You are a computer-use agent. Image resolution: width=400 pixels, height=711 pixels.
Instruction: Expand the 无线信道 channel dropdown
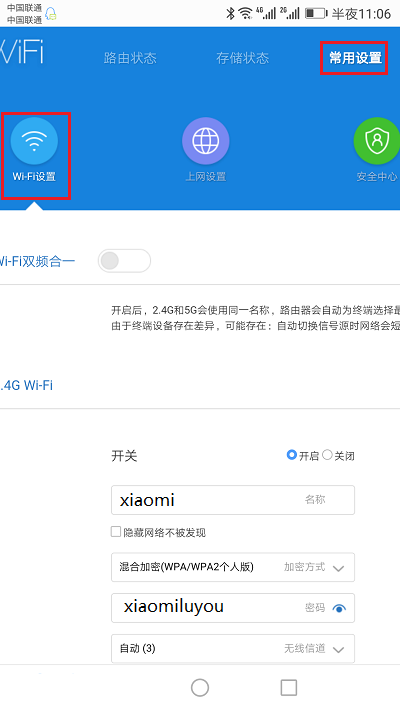click(x=233, y=649)
